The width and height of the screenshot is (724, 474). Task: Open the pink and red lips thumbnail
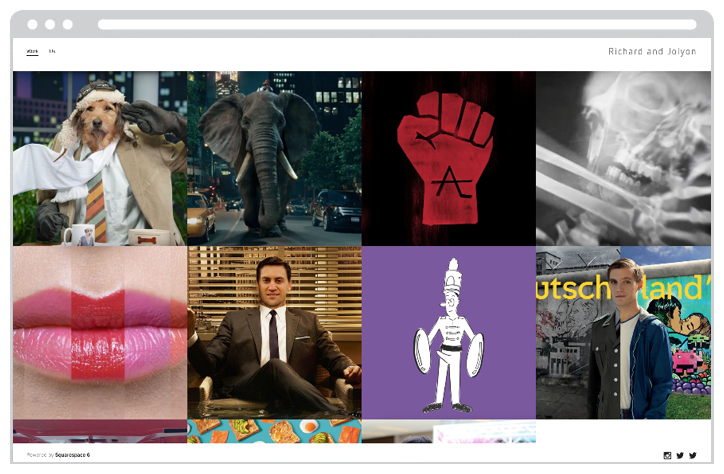100,333
